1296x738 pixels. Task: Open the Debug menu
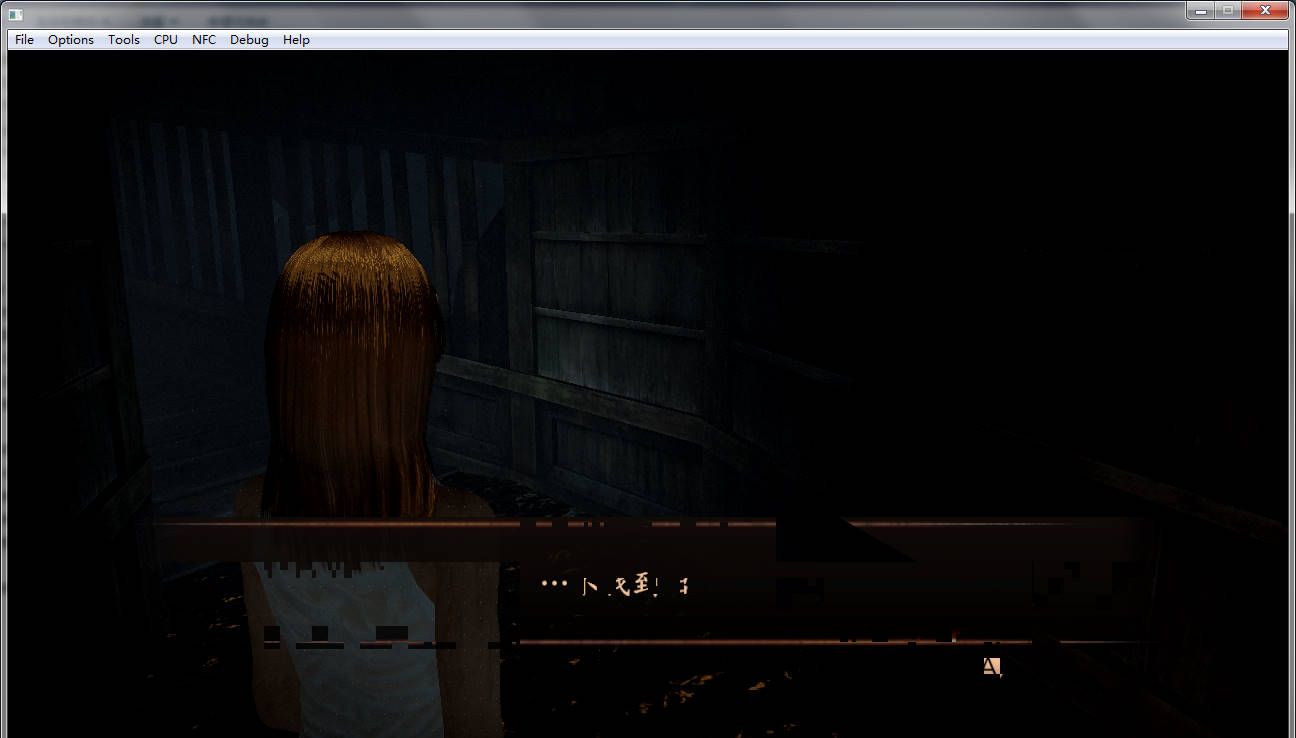tap(249, 40)
